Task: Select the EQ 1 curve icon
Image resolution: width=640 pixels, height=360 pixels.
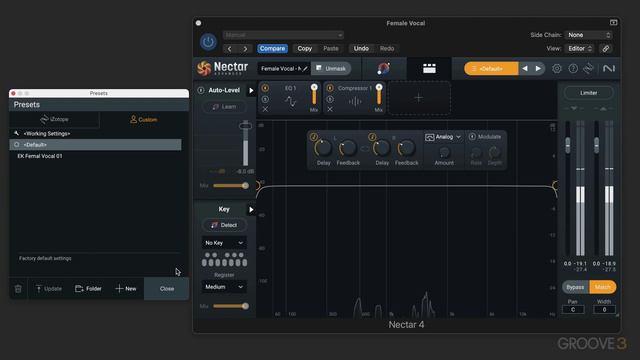Action: [291, 101]
